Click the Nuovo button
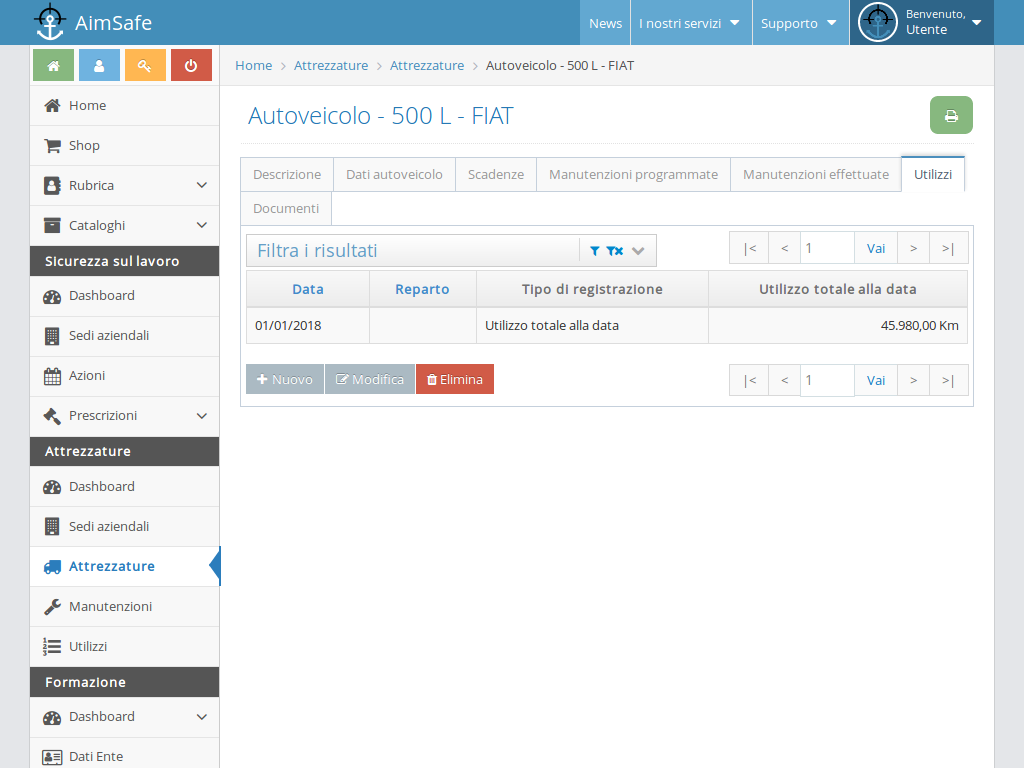1024x768 pixels. point(285,379)
